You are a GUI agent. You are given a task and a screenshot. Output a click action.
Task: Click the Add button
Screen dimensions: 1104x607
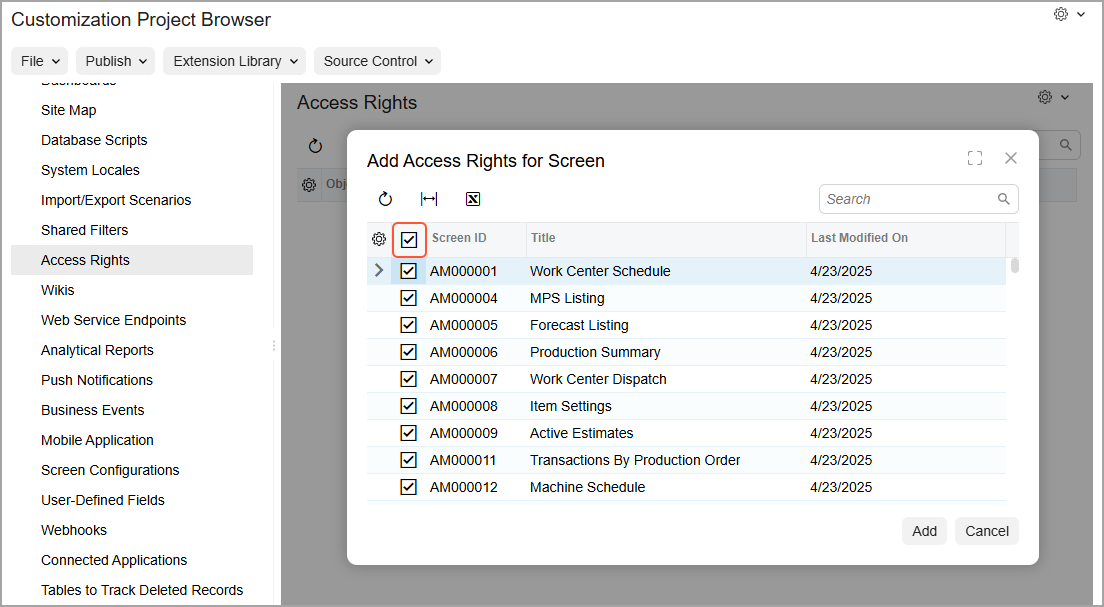pyautogui.click(x=924, y=531)
